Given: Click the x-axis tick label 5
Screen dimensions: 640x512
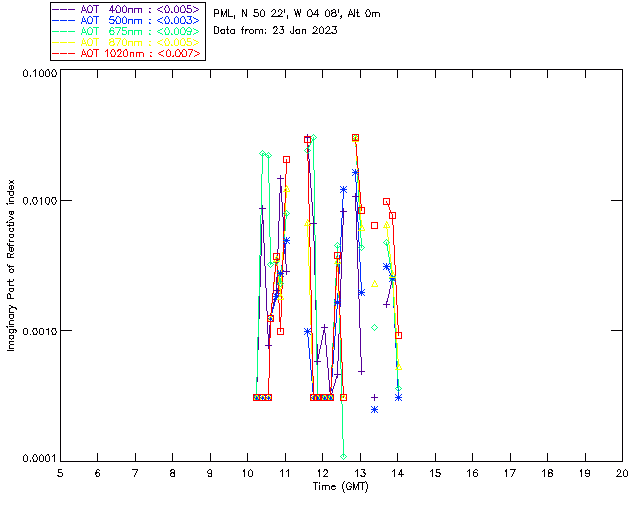Looking at the screenshot, I should (60, 473).
